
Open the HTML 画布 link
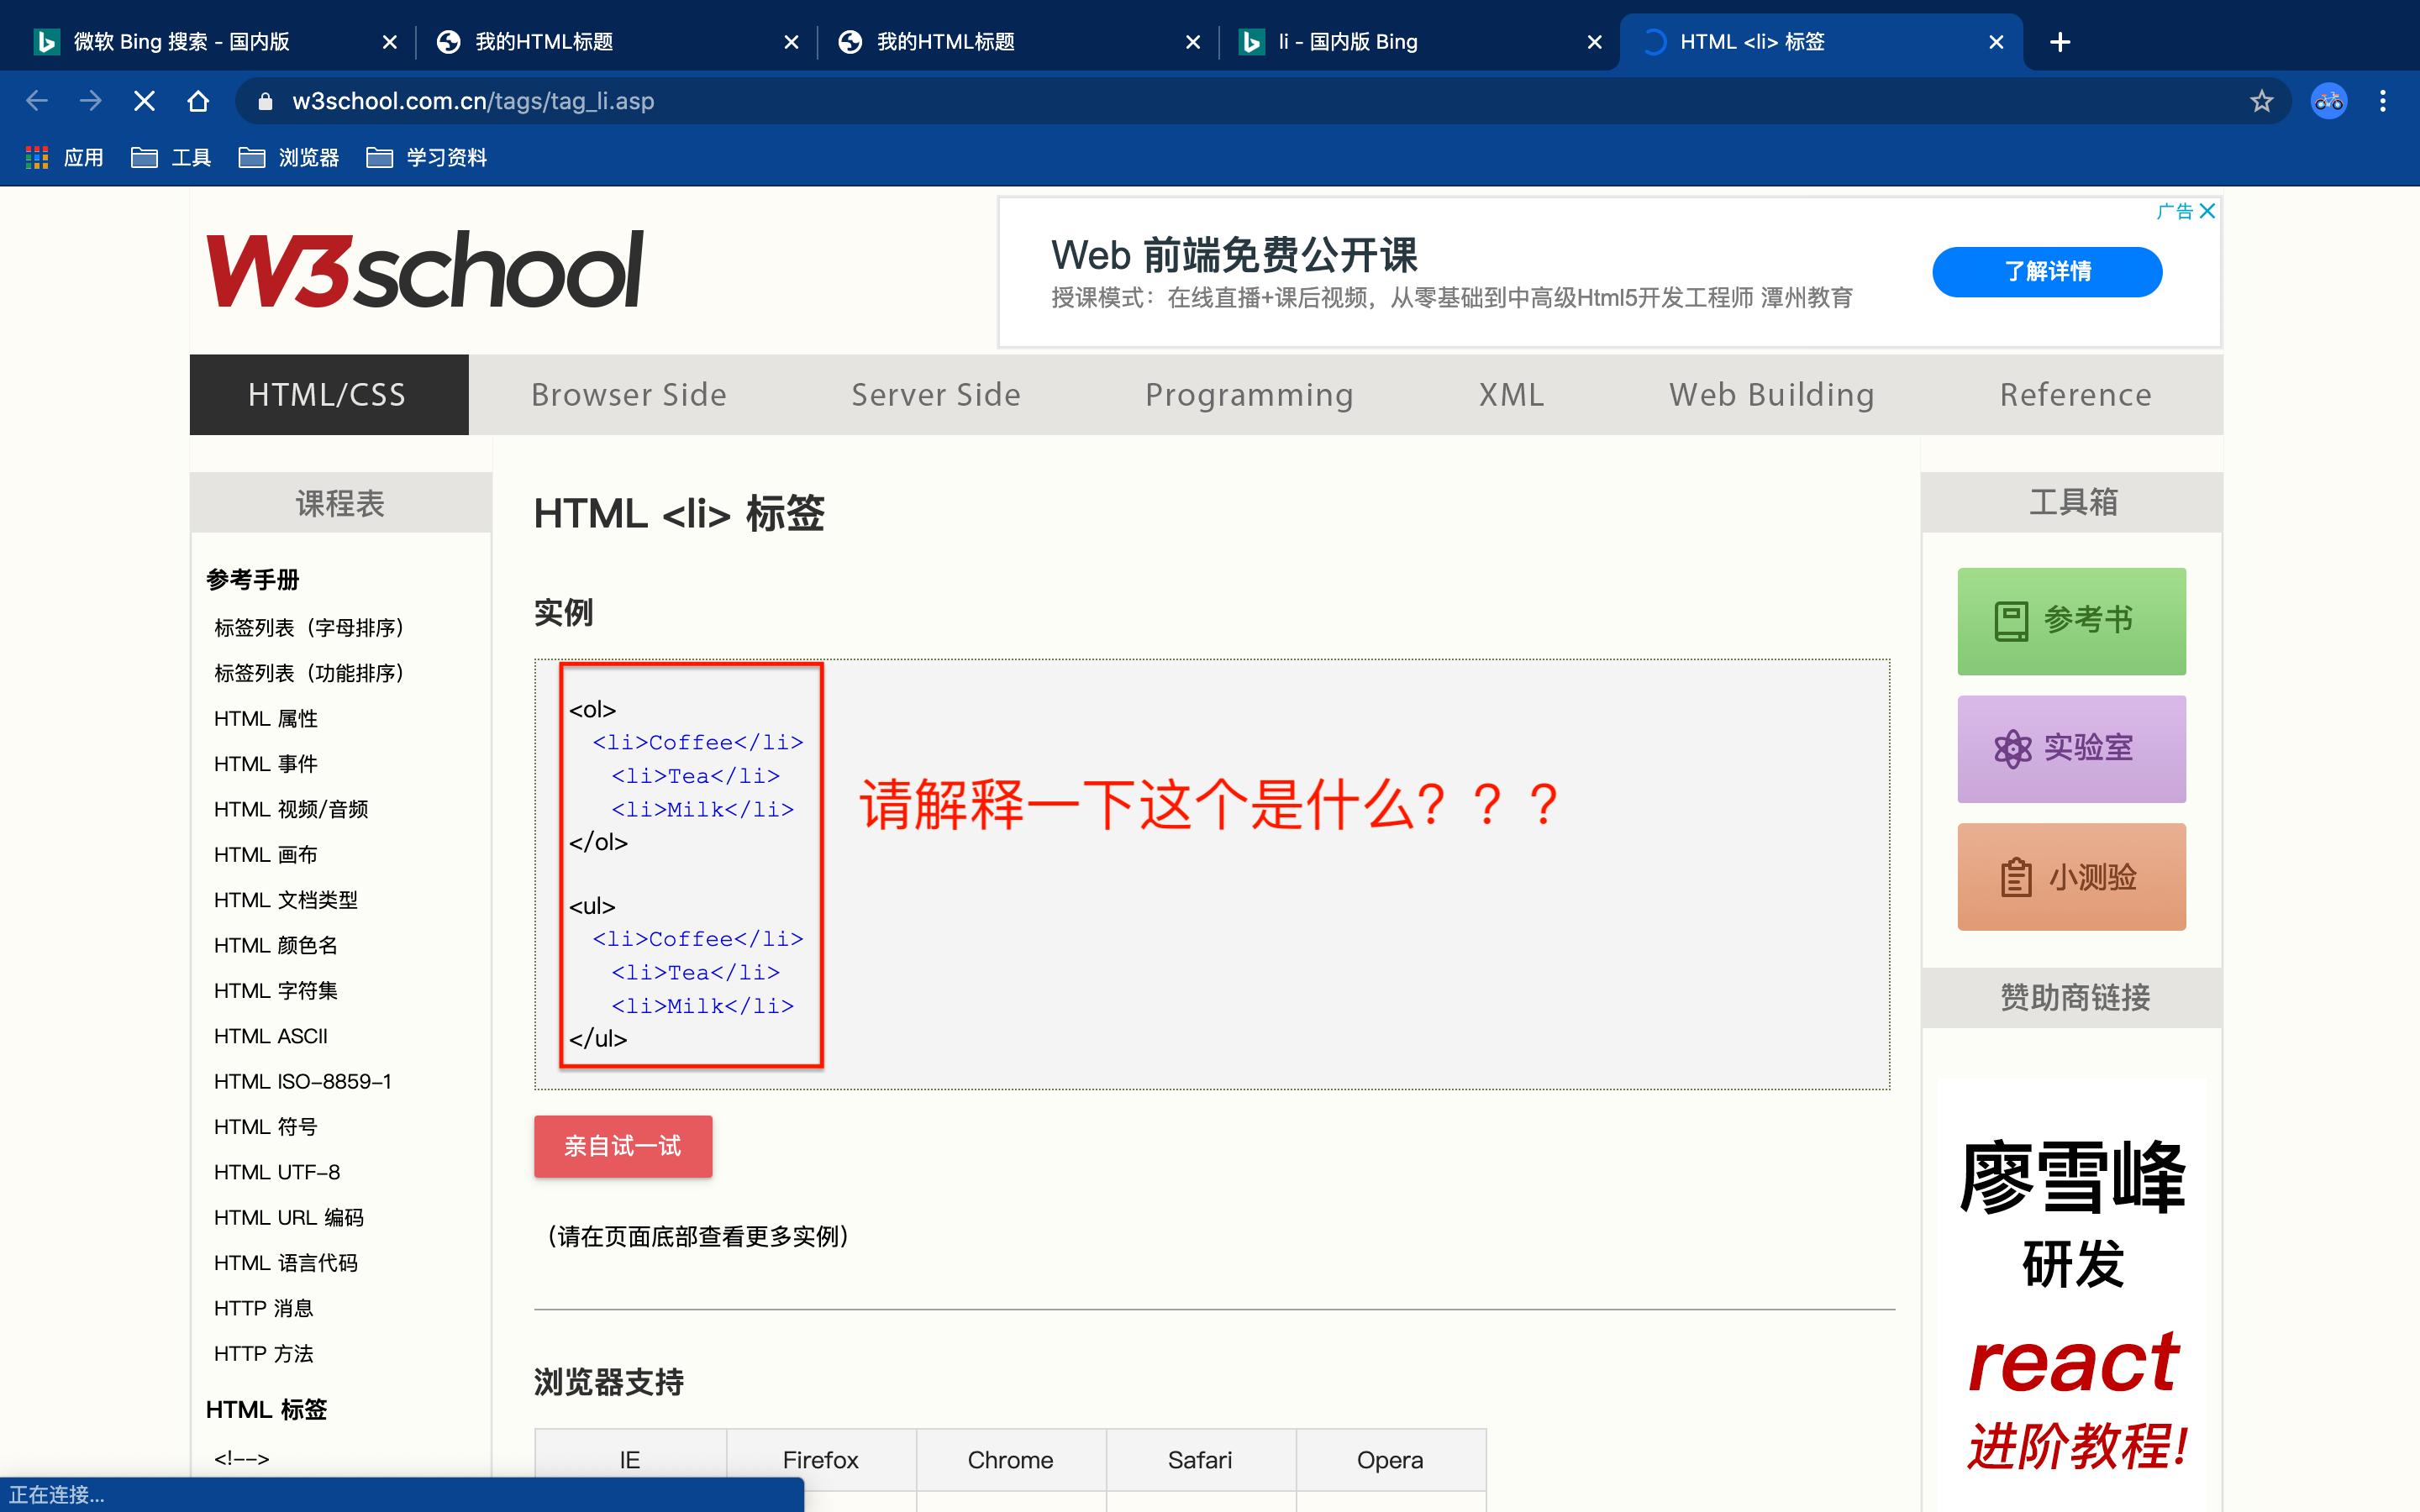(266, 855)
